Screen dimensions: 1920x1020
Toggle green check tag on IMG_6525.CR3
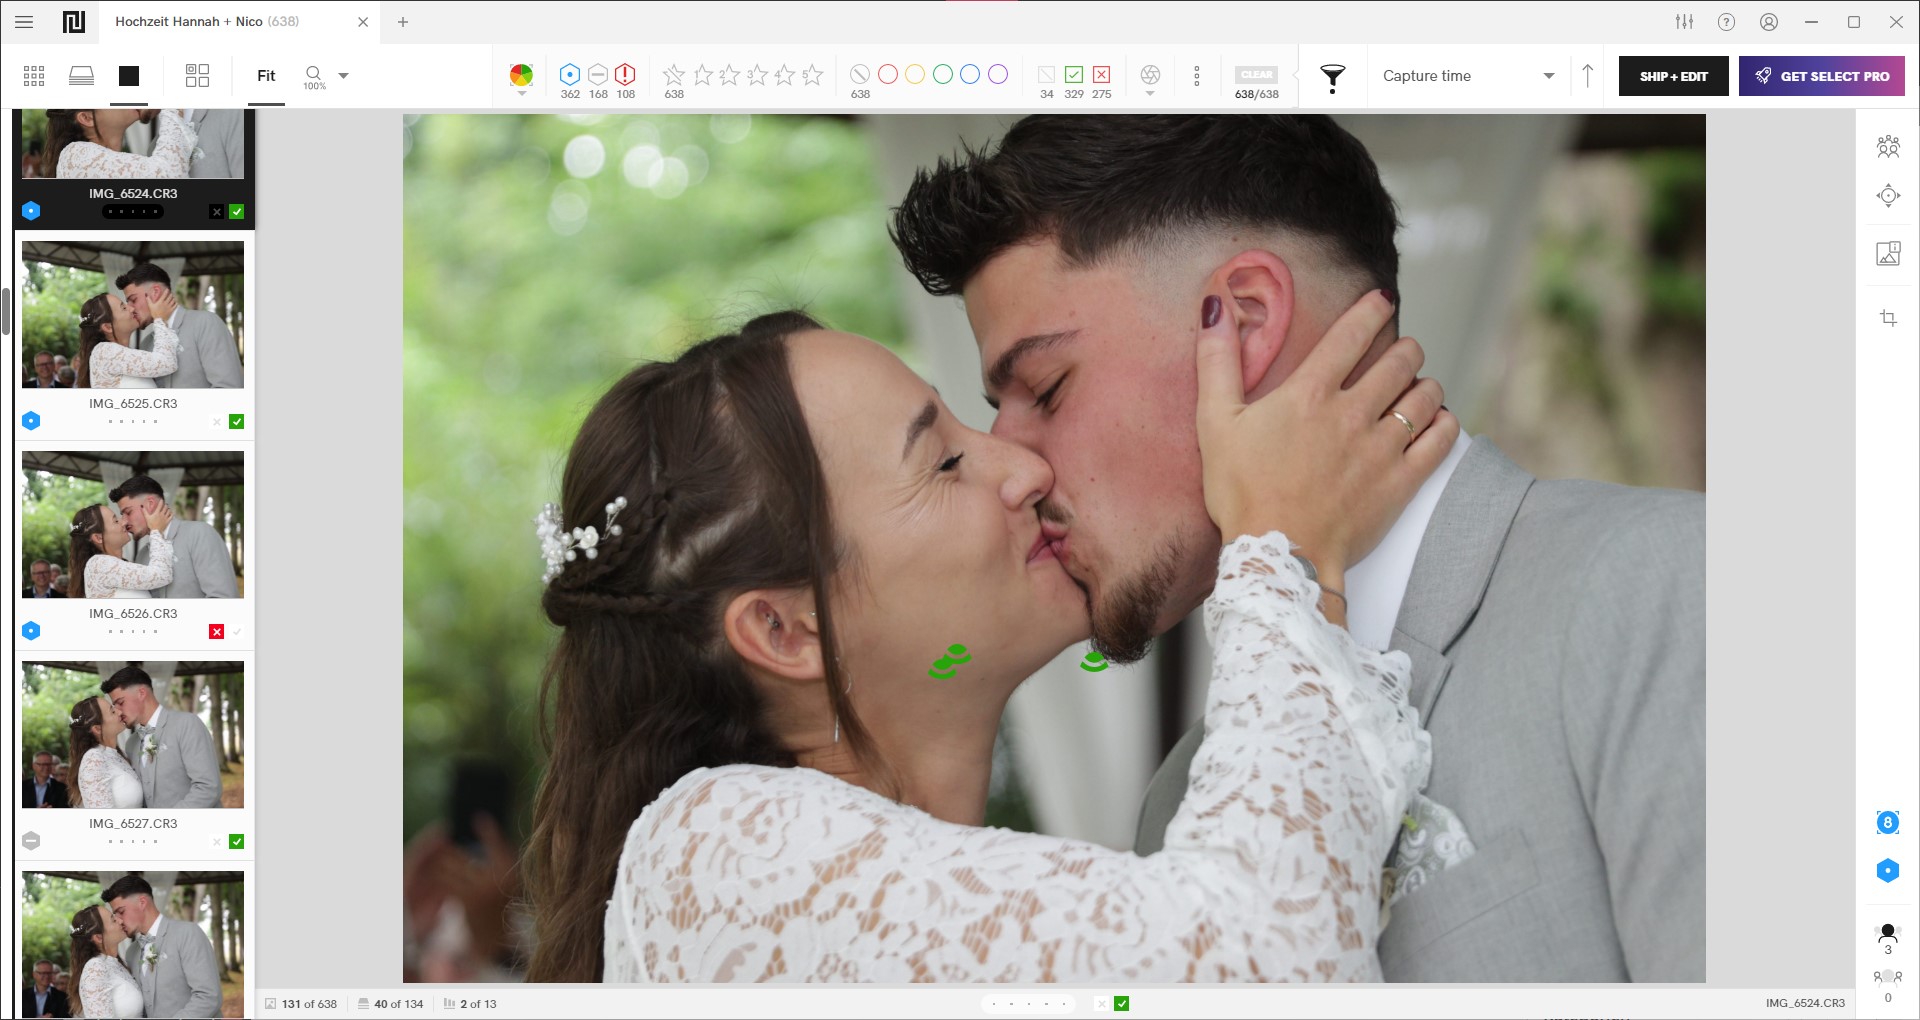click(237, 422)
